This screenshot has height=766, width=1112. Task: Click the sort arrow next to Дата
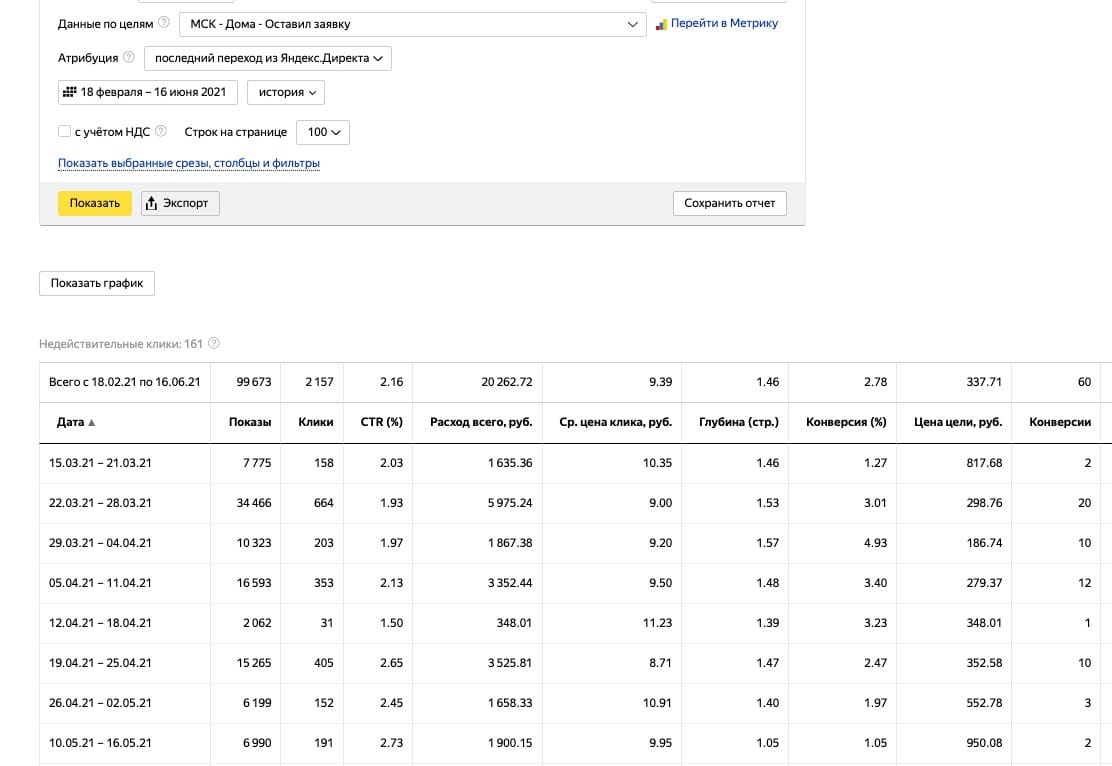click(91, 423)
